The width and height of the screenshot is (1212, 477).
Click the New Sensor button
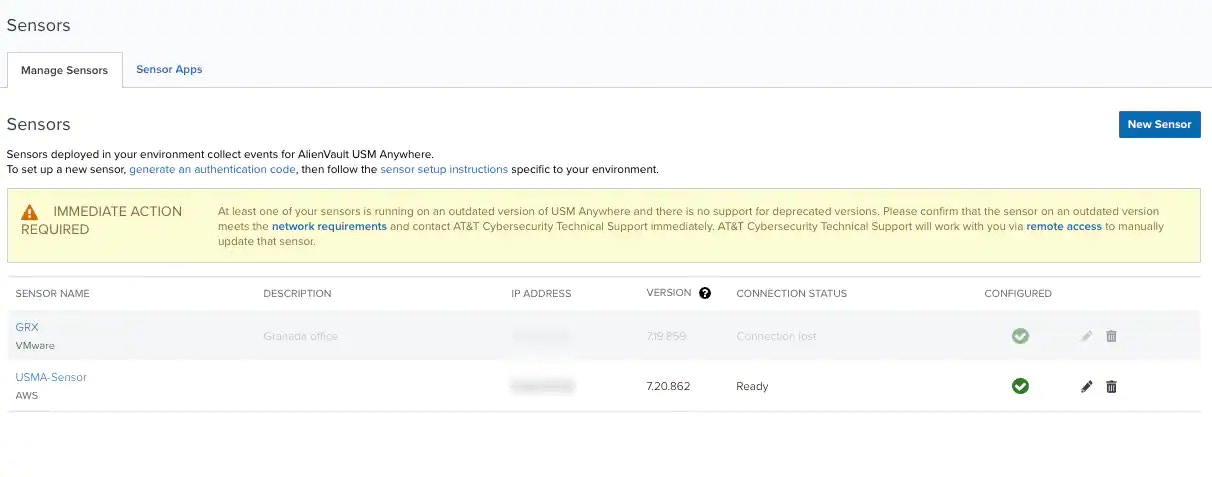(1159, 124)
